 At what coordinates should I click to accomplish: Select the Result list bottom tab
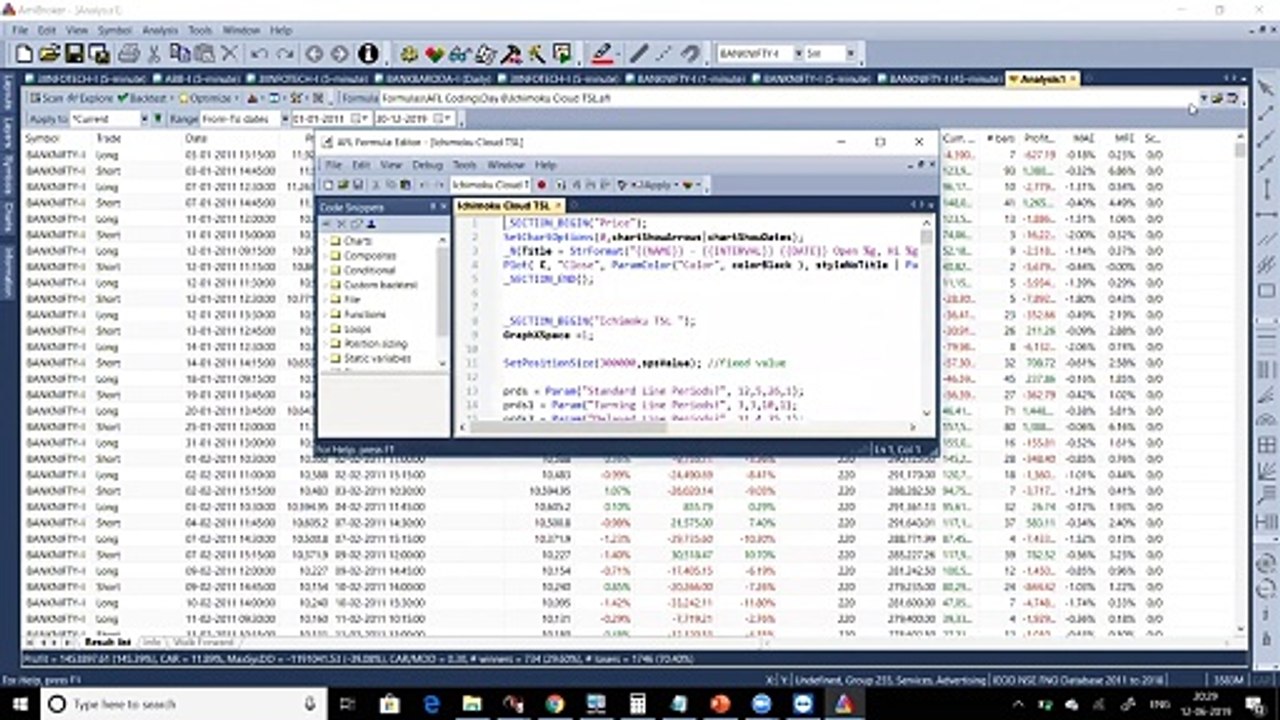[107, 641]
